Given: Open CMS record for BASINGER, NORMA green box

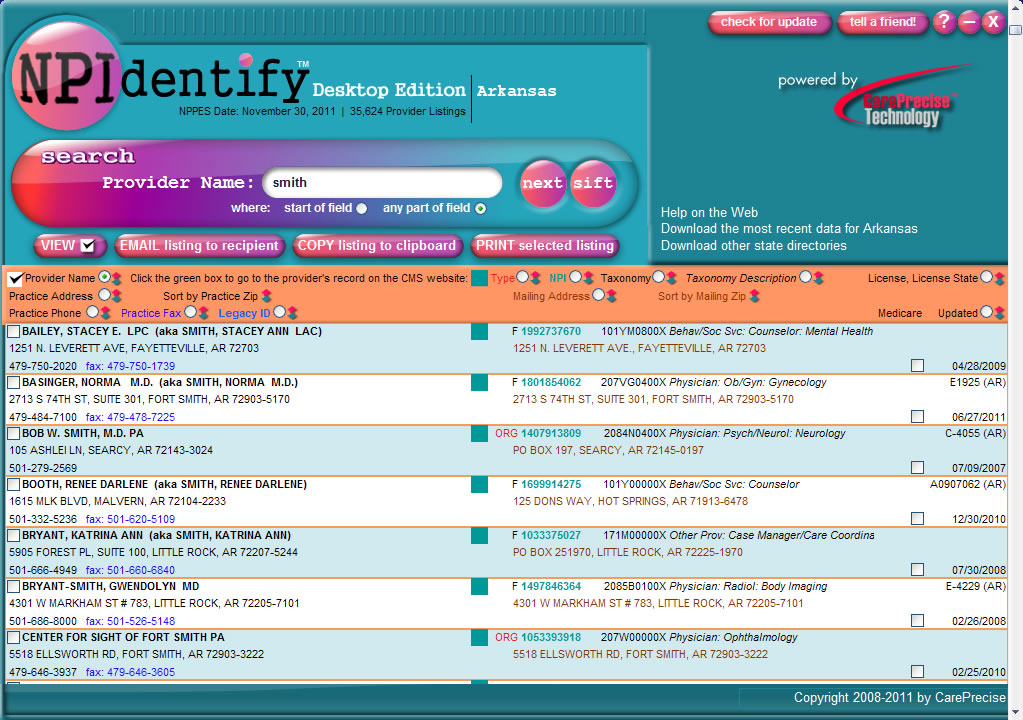Looking at the screenshot, I should coord(479,383).
